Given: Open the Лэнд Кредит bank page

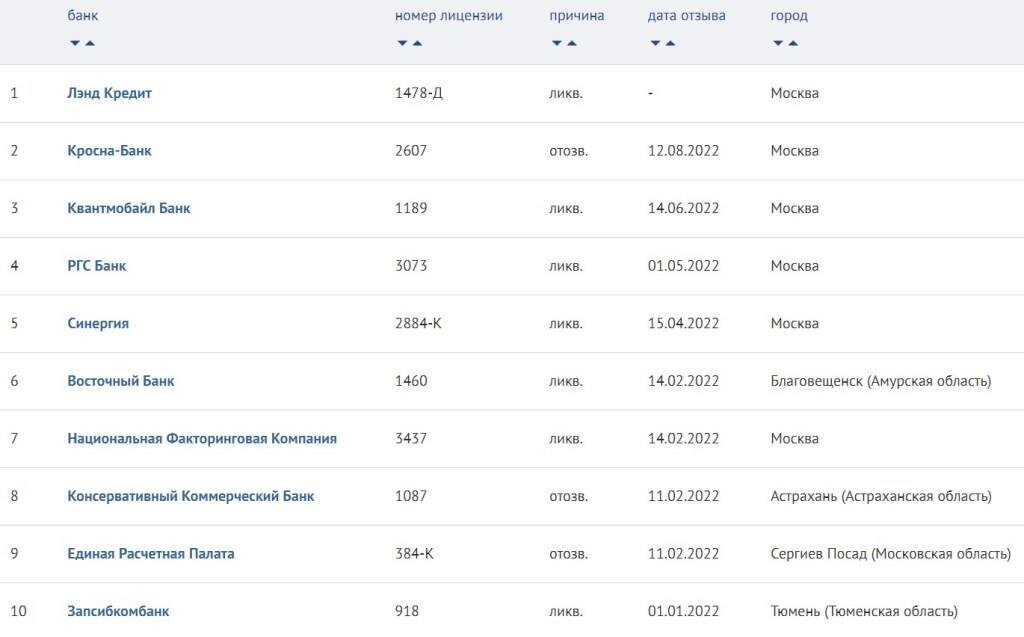Looking at the screenshot, I should [x=109, y=93].
